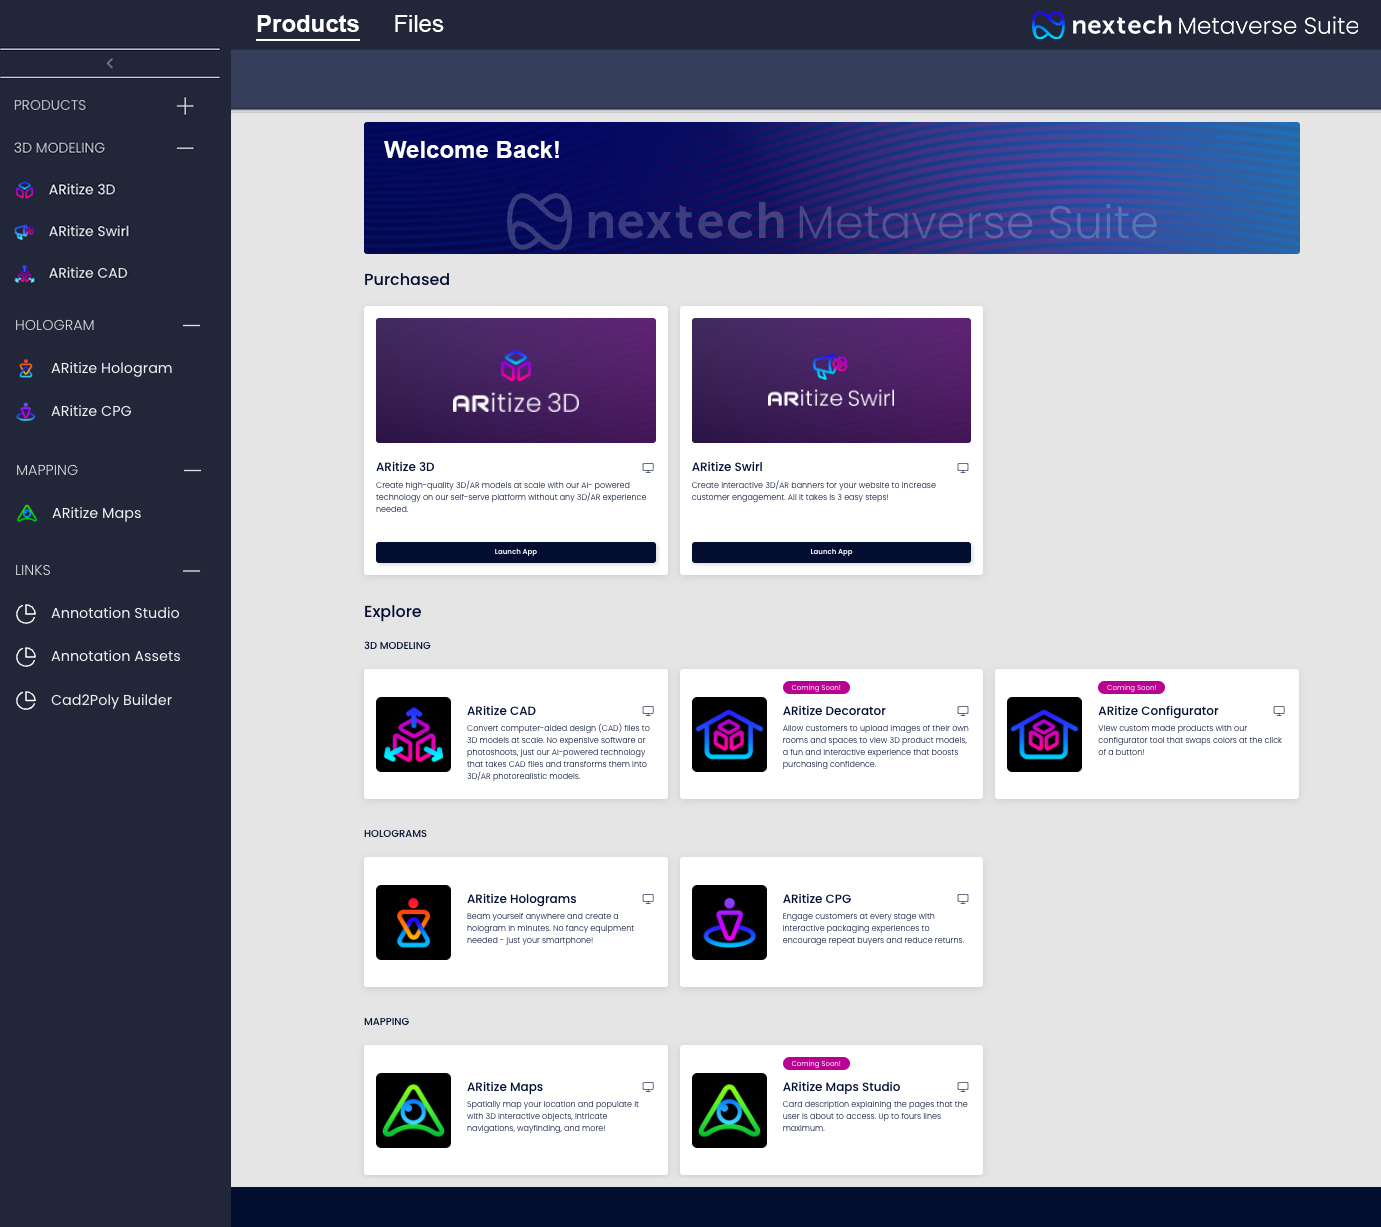Click the Cad2Poly Builder pie icon
The image size is (1381, 1227).
27,700
